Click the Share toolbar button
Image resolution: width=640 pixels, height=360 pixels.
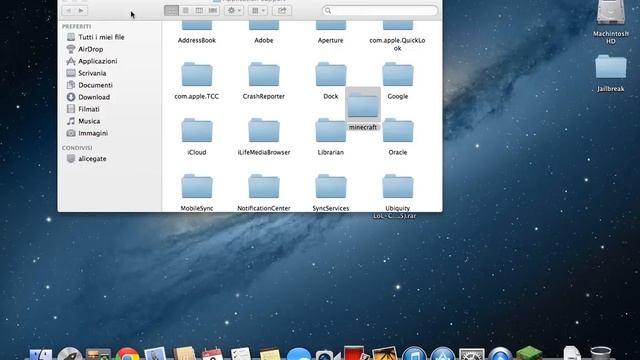(x=282, y=11)
